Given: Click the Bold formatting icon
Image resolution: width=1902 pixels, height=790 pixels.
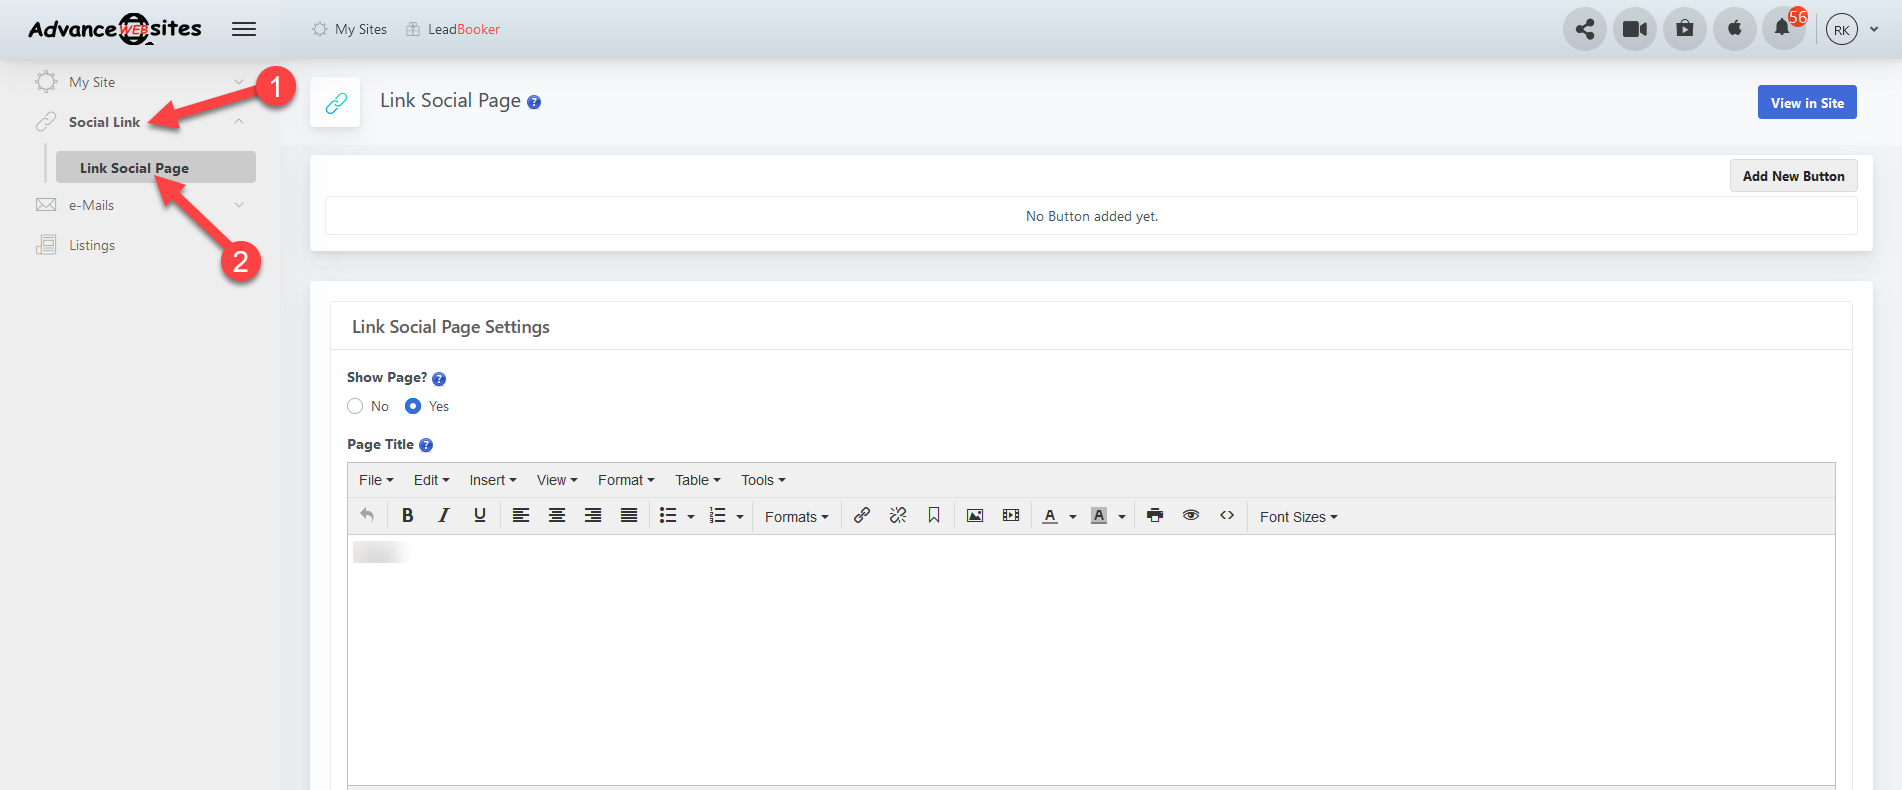Looking at the screenshot, I should (407, 516).
